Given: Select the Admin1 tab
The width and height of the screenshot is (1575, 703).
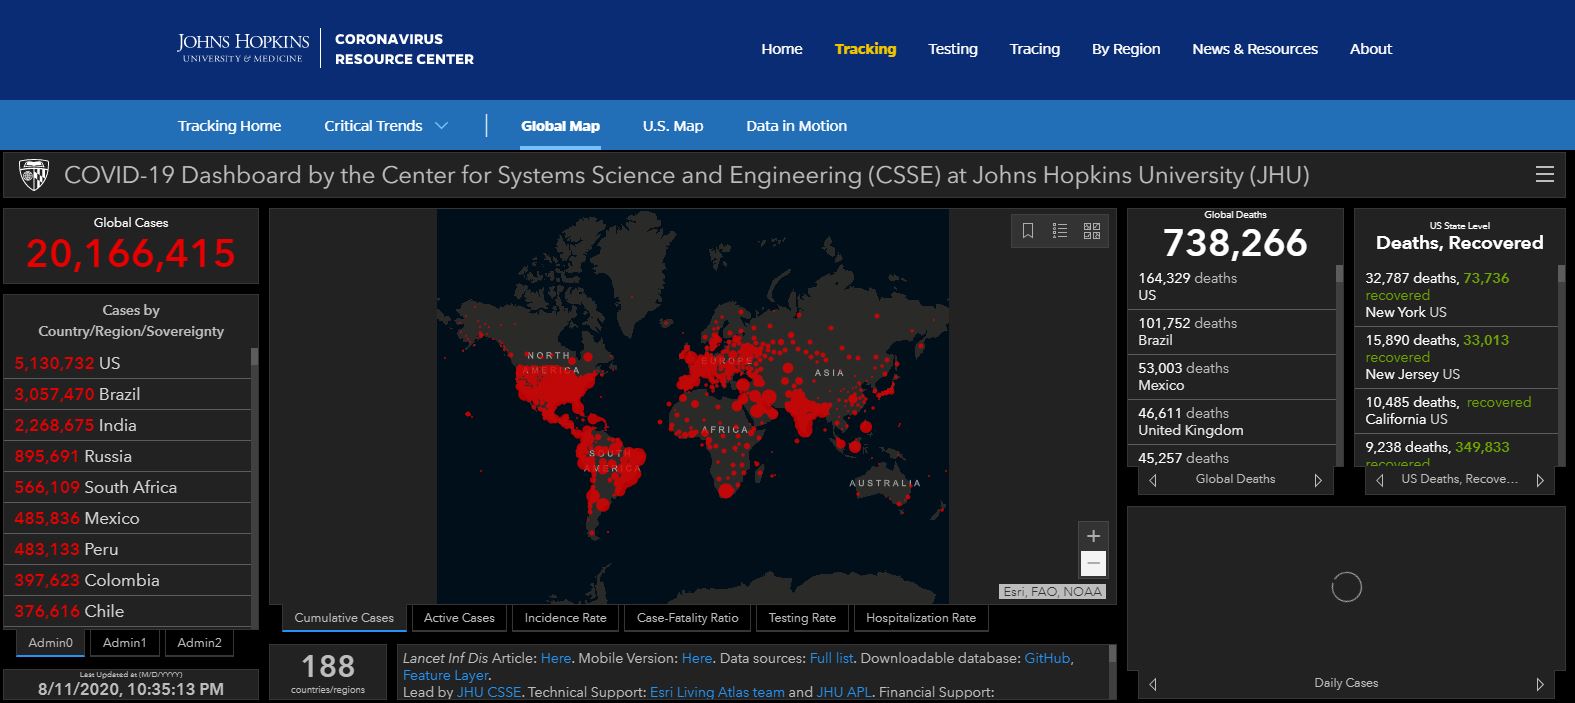Looking at the screenshot, I should [x=125, y=643].
